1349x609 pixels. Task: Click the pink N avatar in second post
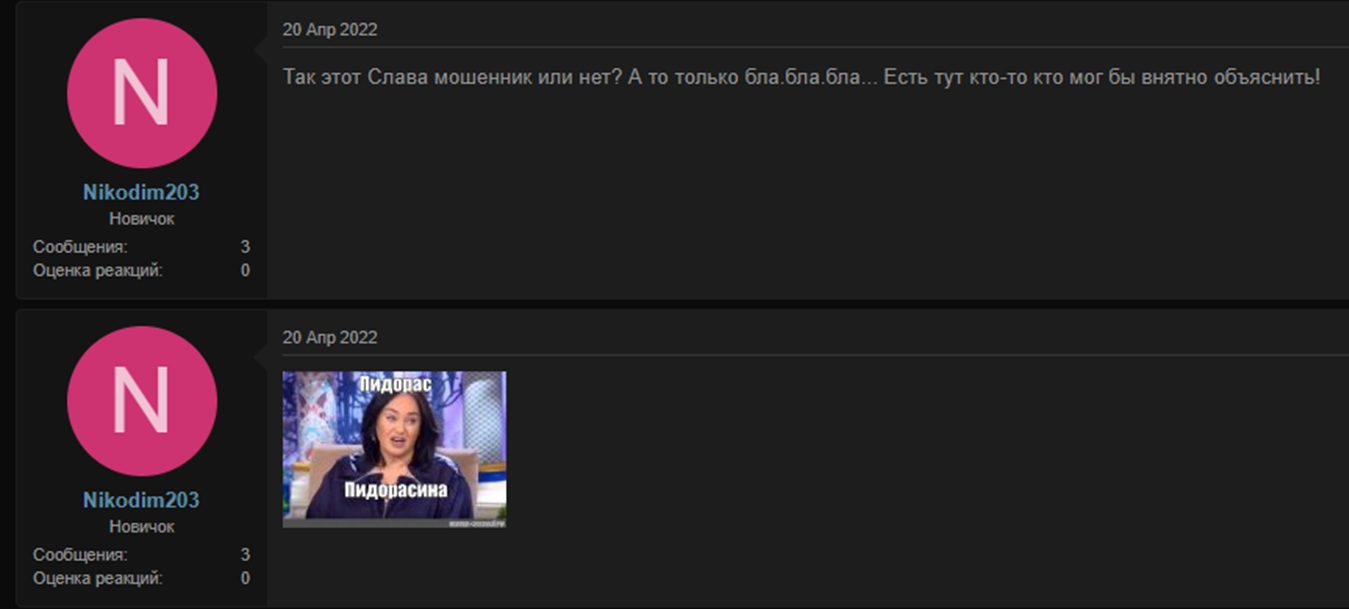[141, 401]
